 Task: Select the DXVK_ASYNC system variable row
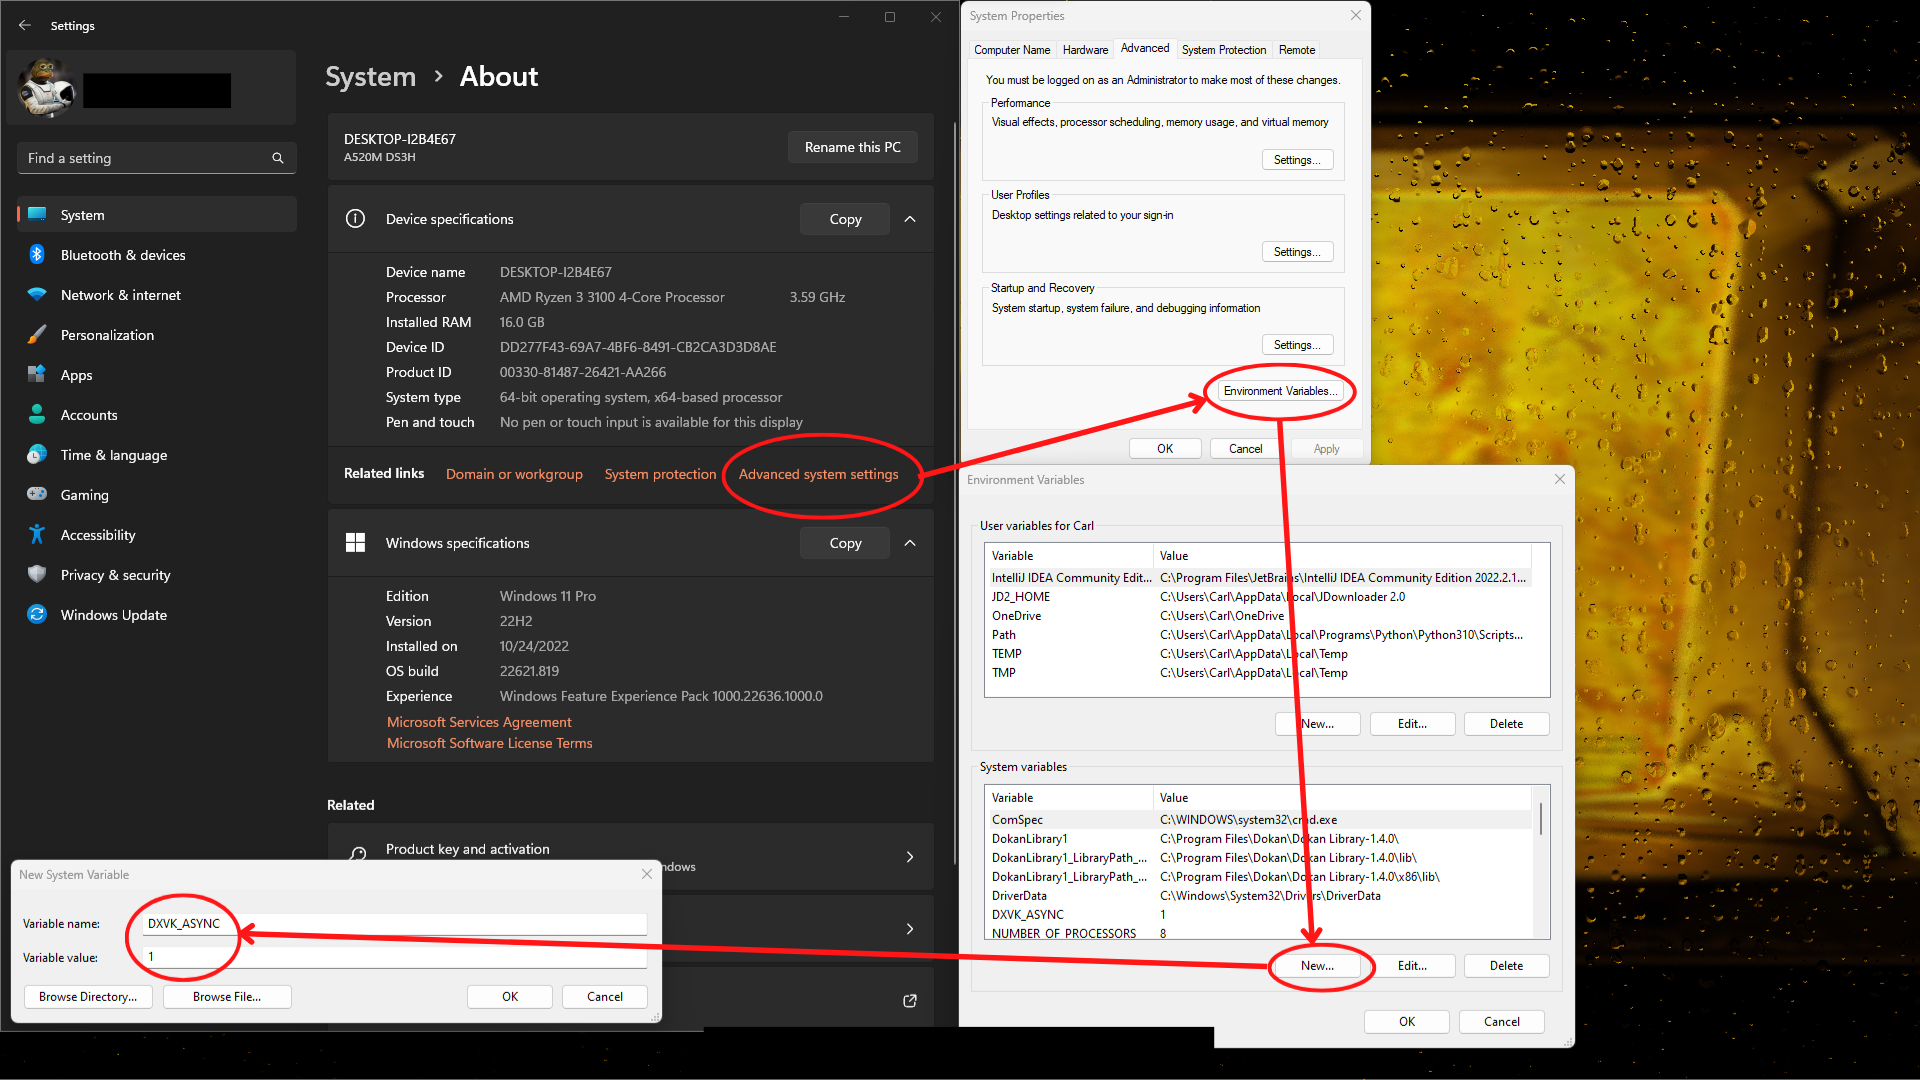coord(1260,915)
